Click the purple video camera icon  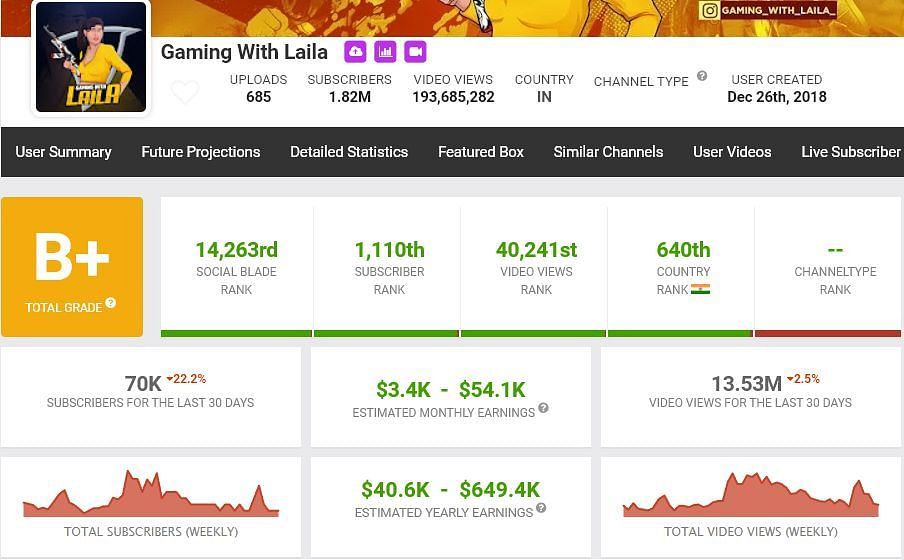(415, 52)
